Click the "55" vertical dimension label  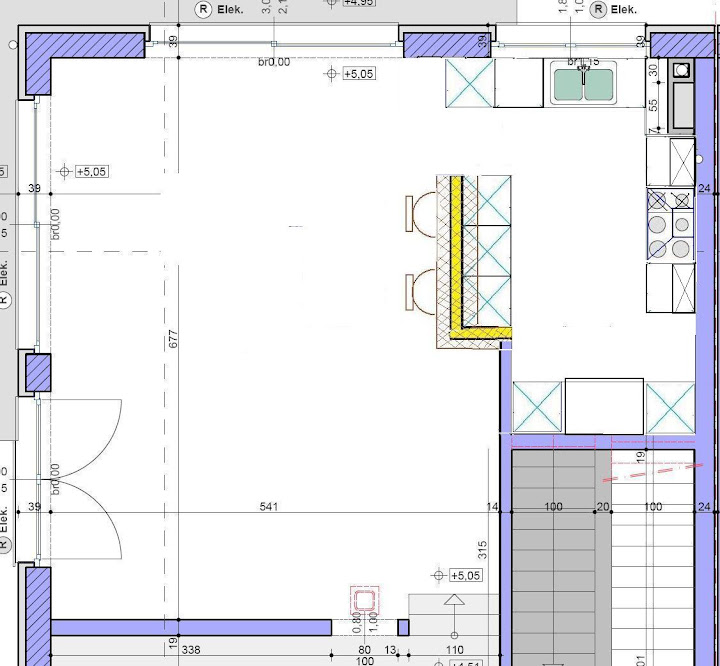coord(653,105)
